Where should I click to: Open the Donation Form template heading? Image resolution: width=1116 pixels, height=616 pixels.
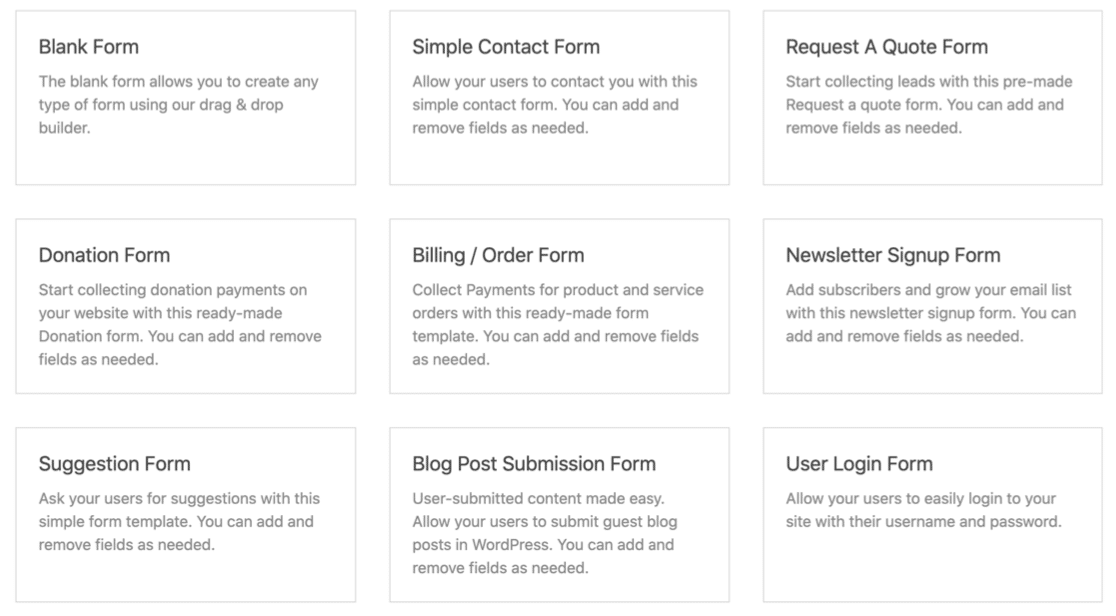(104, 255)
